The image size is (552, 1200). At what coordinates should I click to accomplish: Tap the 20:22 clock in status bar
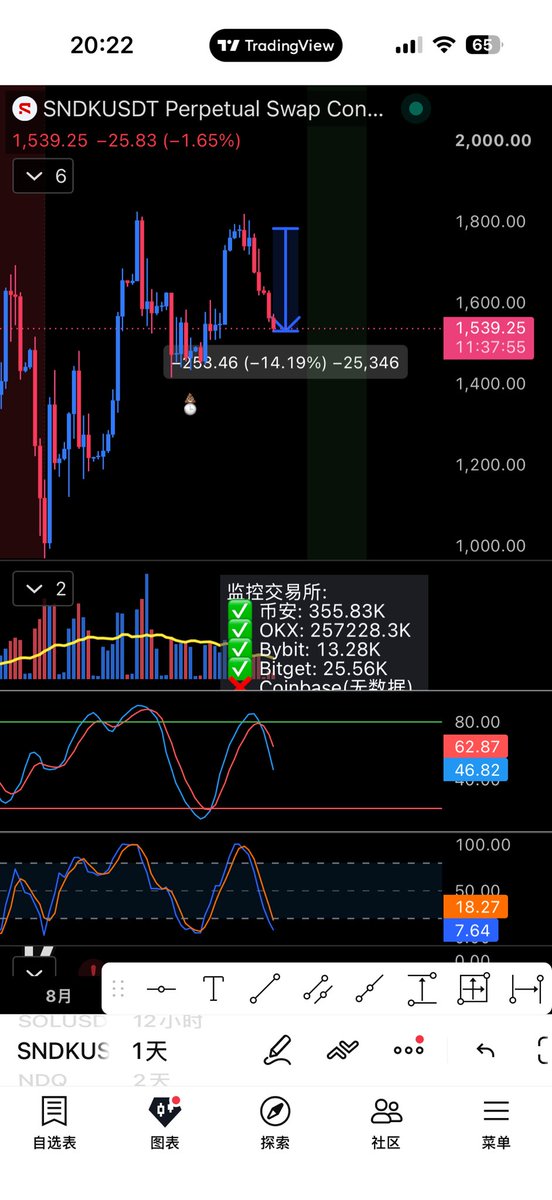pos(101,45)
